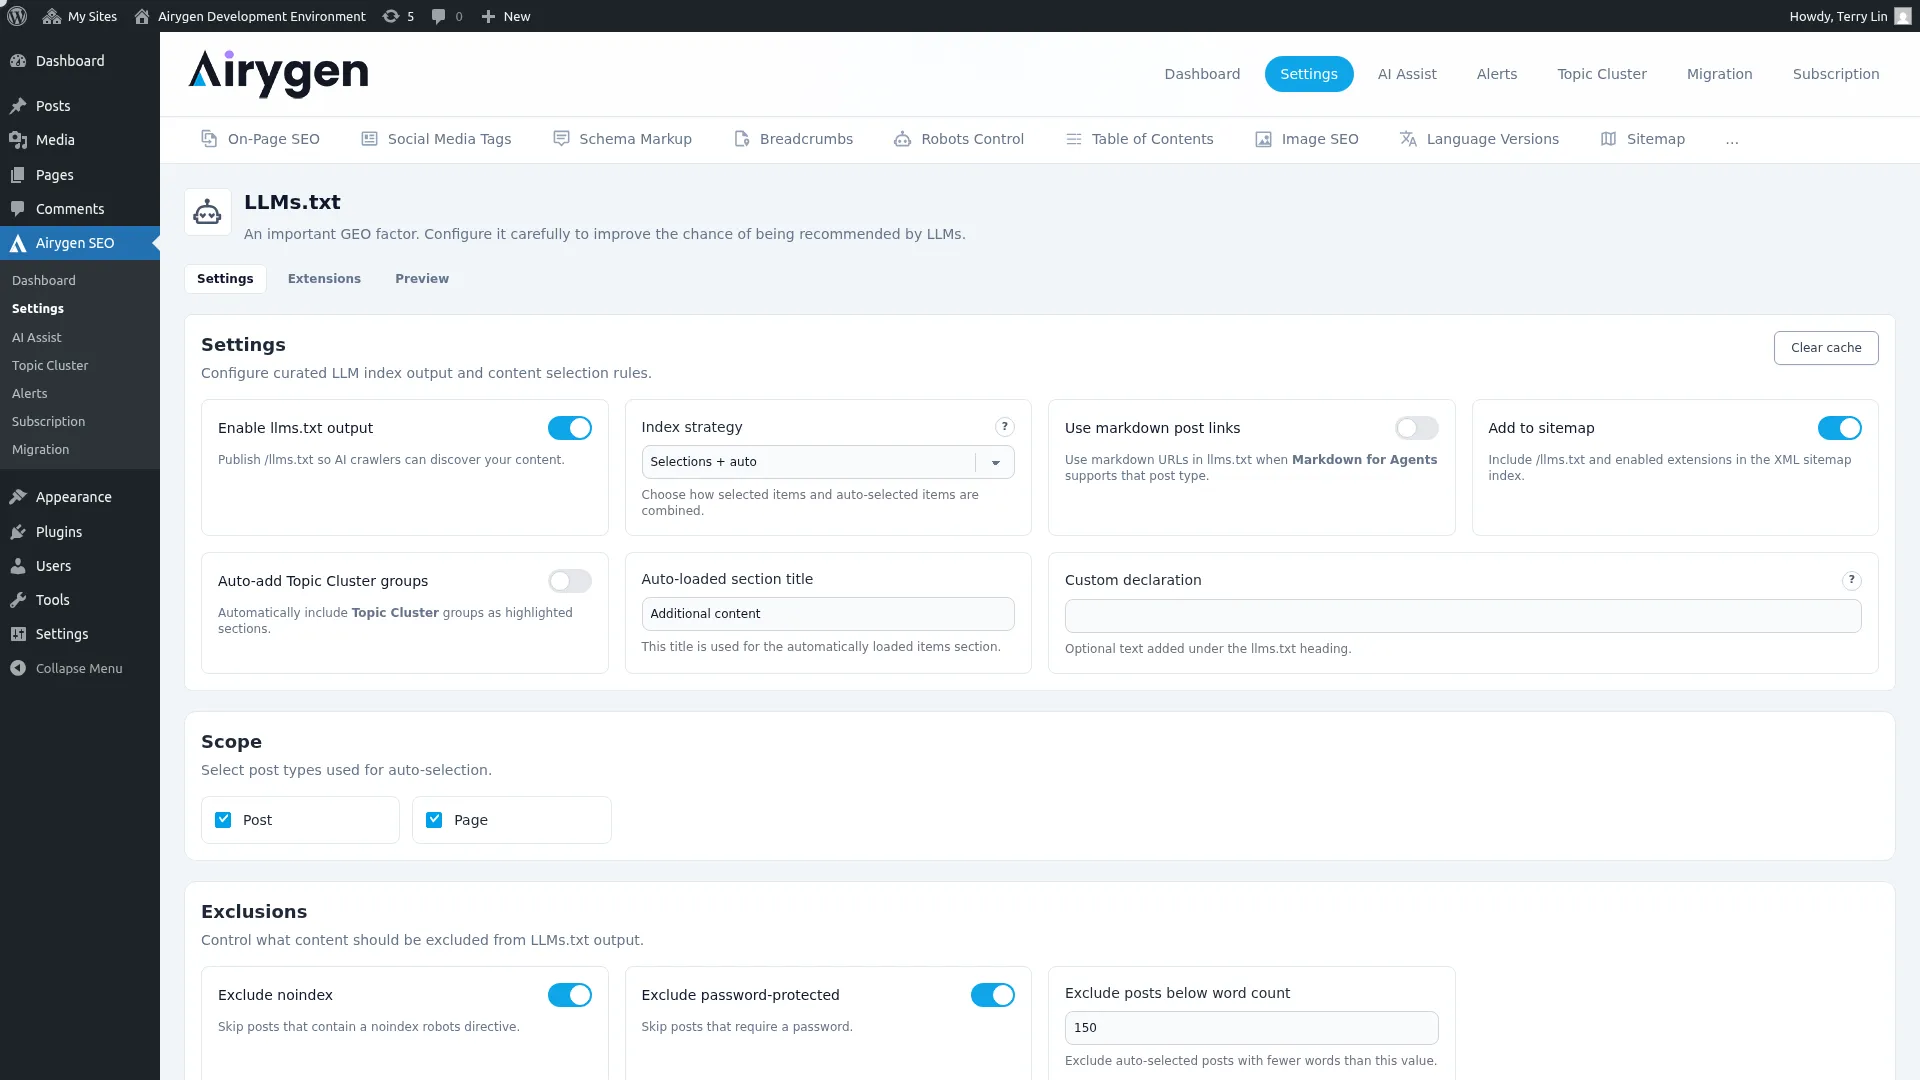Click the Airygen logo
1920x1080 pixels.
tap(278, 73)
